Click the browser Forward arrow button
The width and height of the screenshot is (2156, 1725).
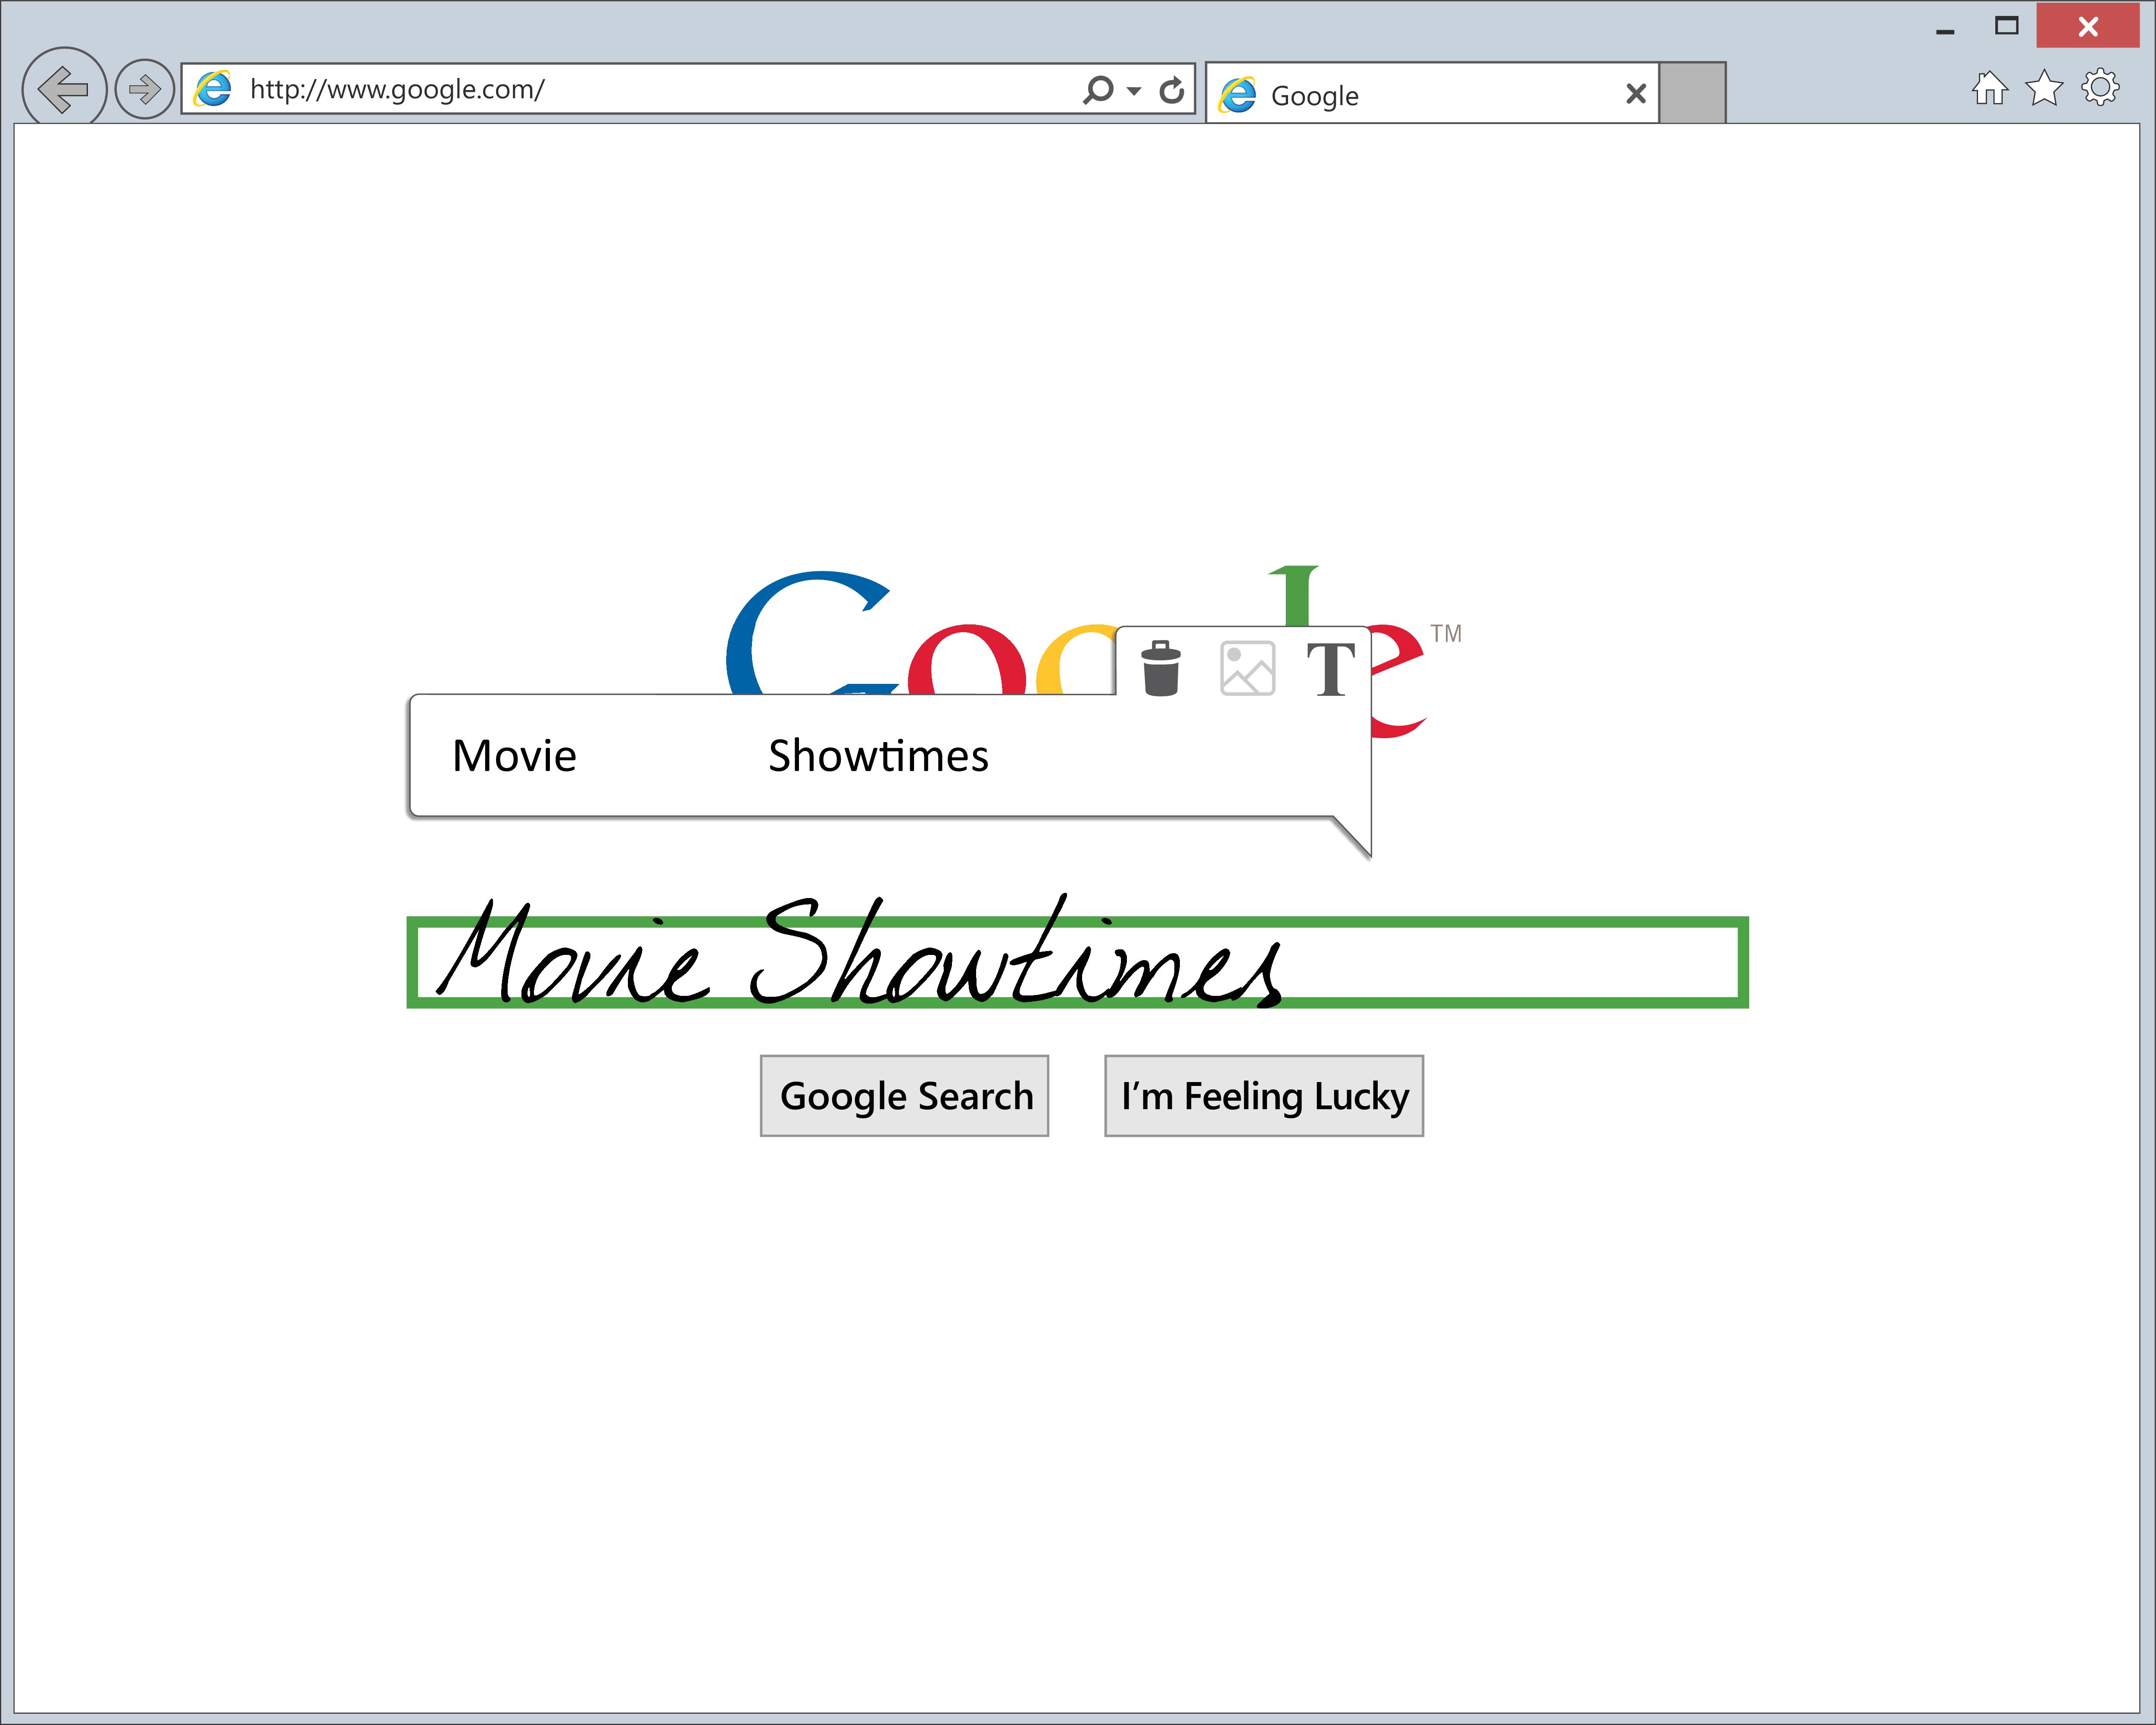coord(144,89)
